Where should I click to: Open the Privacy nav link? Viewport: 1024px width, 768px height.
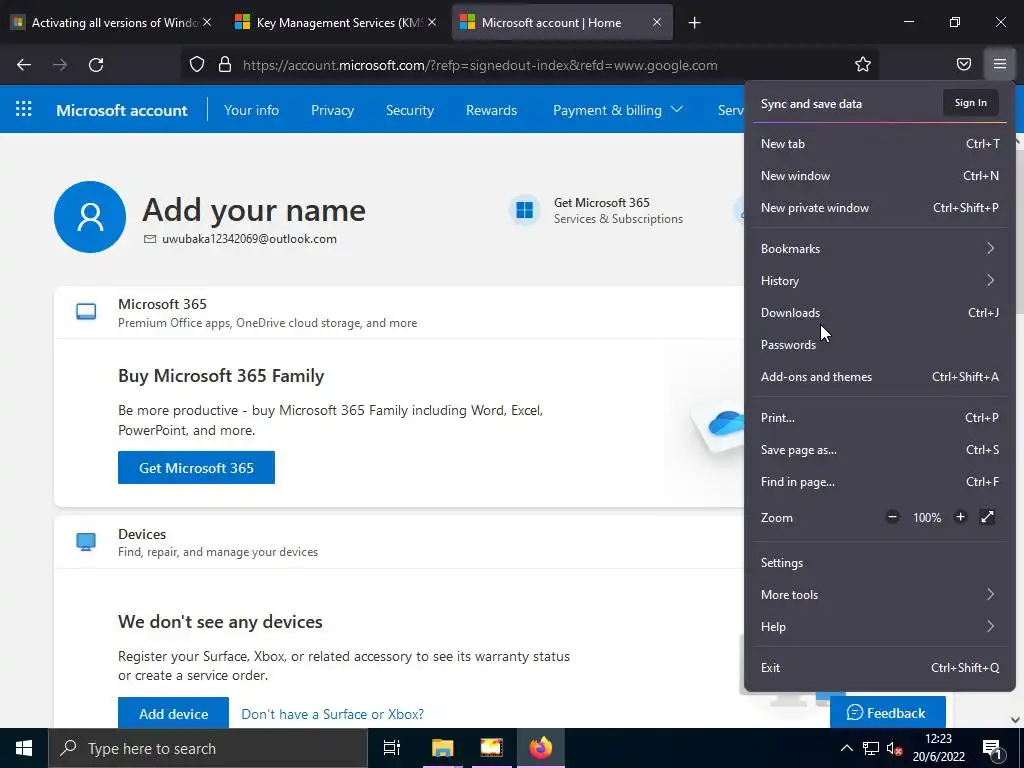click(x=332, y=110)
